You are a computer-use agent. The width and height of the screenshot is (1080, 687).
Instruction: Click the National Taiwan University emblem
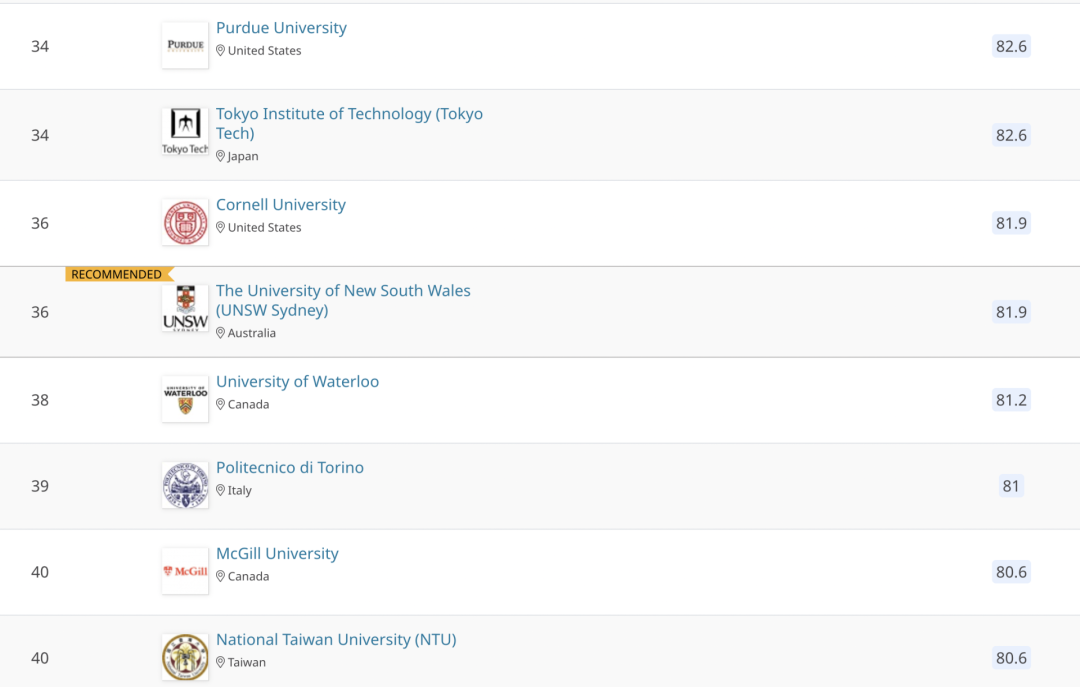point(185,657)
